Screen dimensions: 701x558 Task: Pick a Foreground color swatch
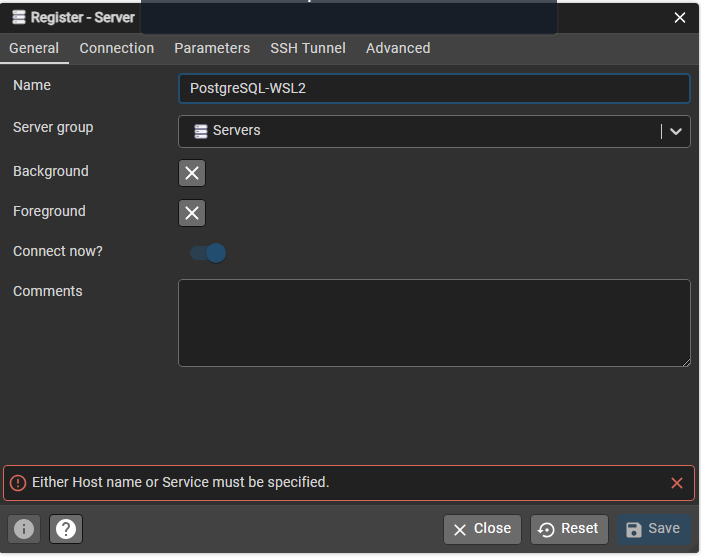point(192,213)
